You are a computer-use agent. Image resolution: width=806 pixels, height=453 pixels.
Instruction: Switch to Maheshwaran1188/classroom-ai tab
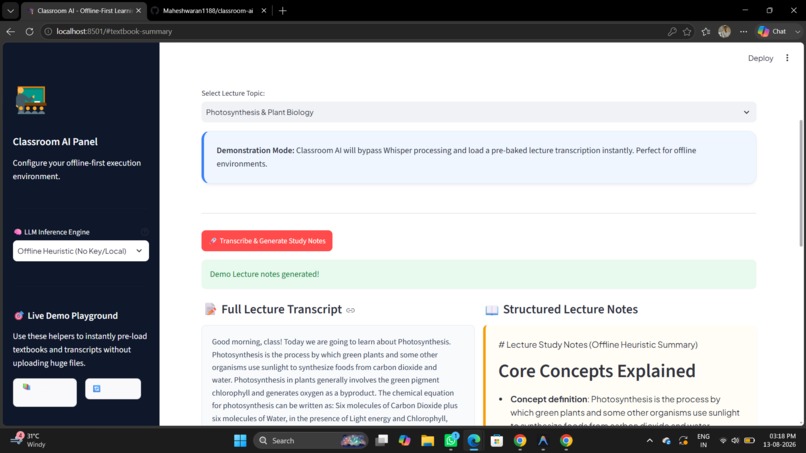point(208,10)
